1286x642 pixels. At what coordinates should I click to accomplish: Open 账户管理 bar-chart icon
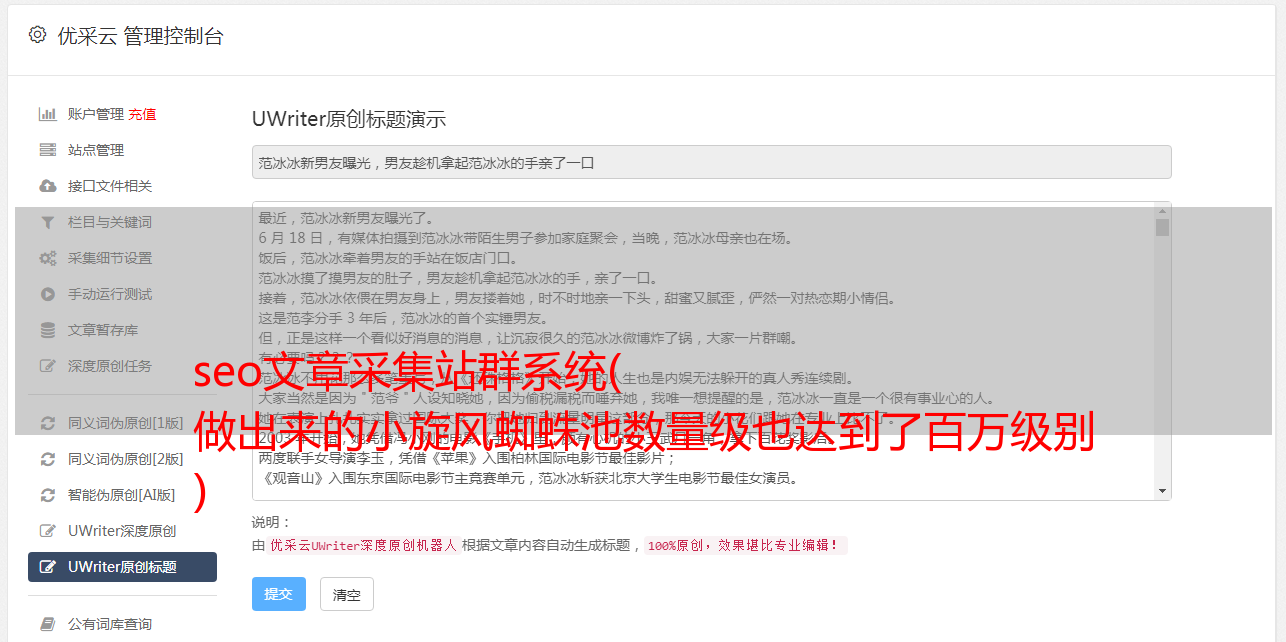pos(47,114)
